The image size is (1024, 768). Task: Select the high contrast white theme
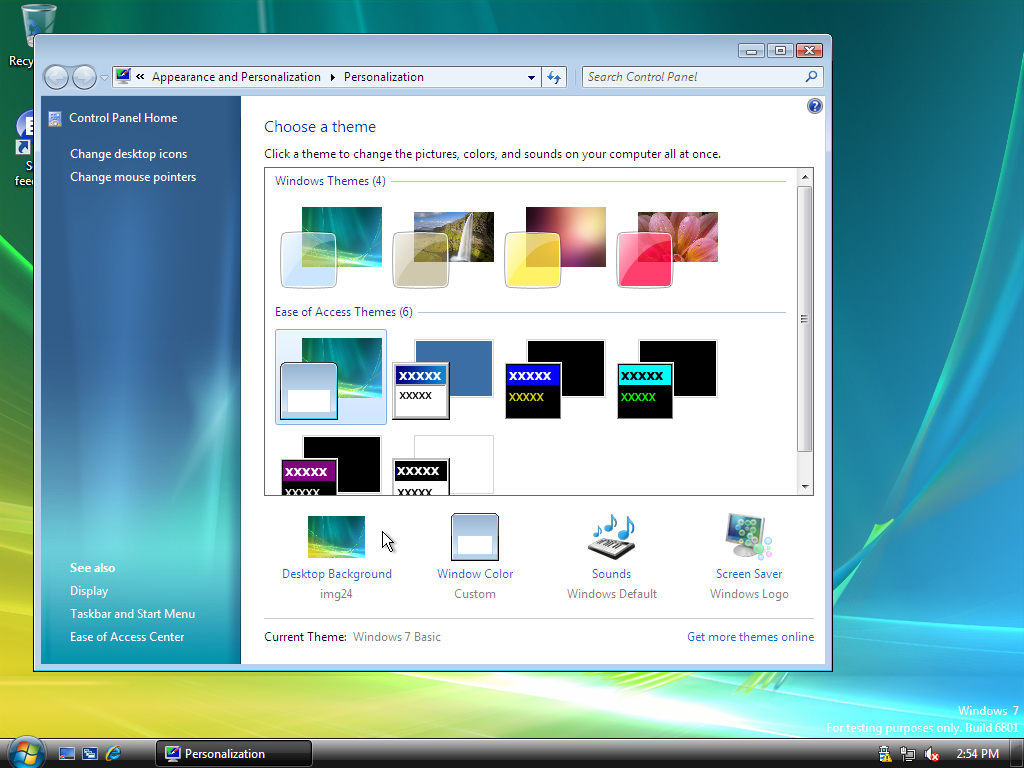443,464
